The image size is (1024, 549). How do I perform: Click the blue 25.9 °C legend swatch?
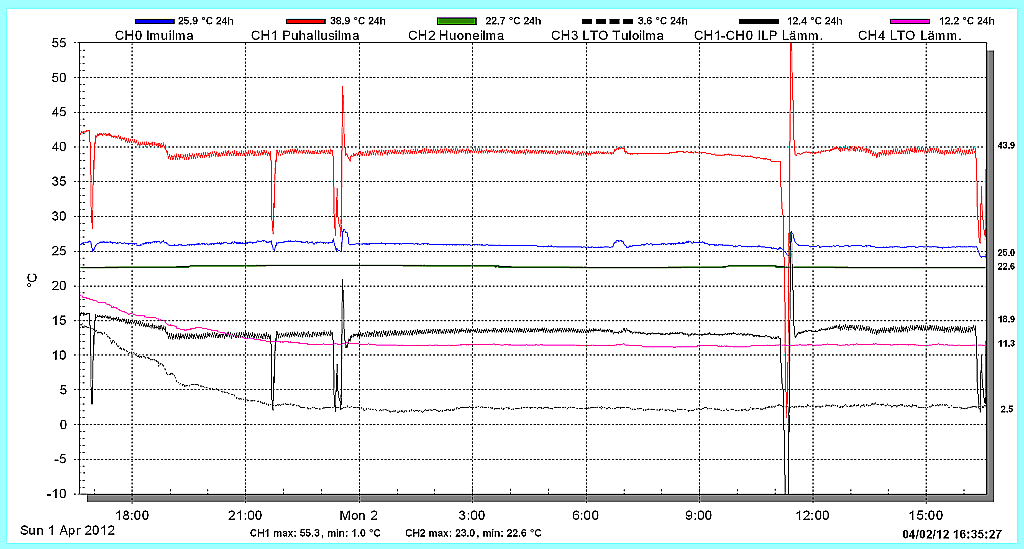coord(154,21)
